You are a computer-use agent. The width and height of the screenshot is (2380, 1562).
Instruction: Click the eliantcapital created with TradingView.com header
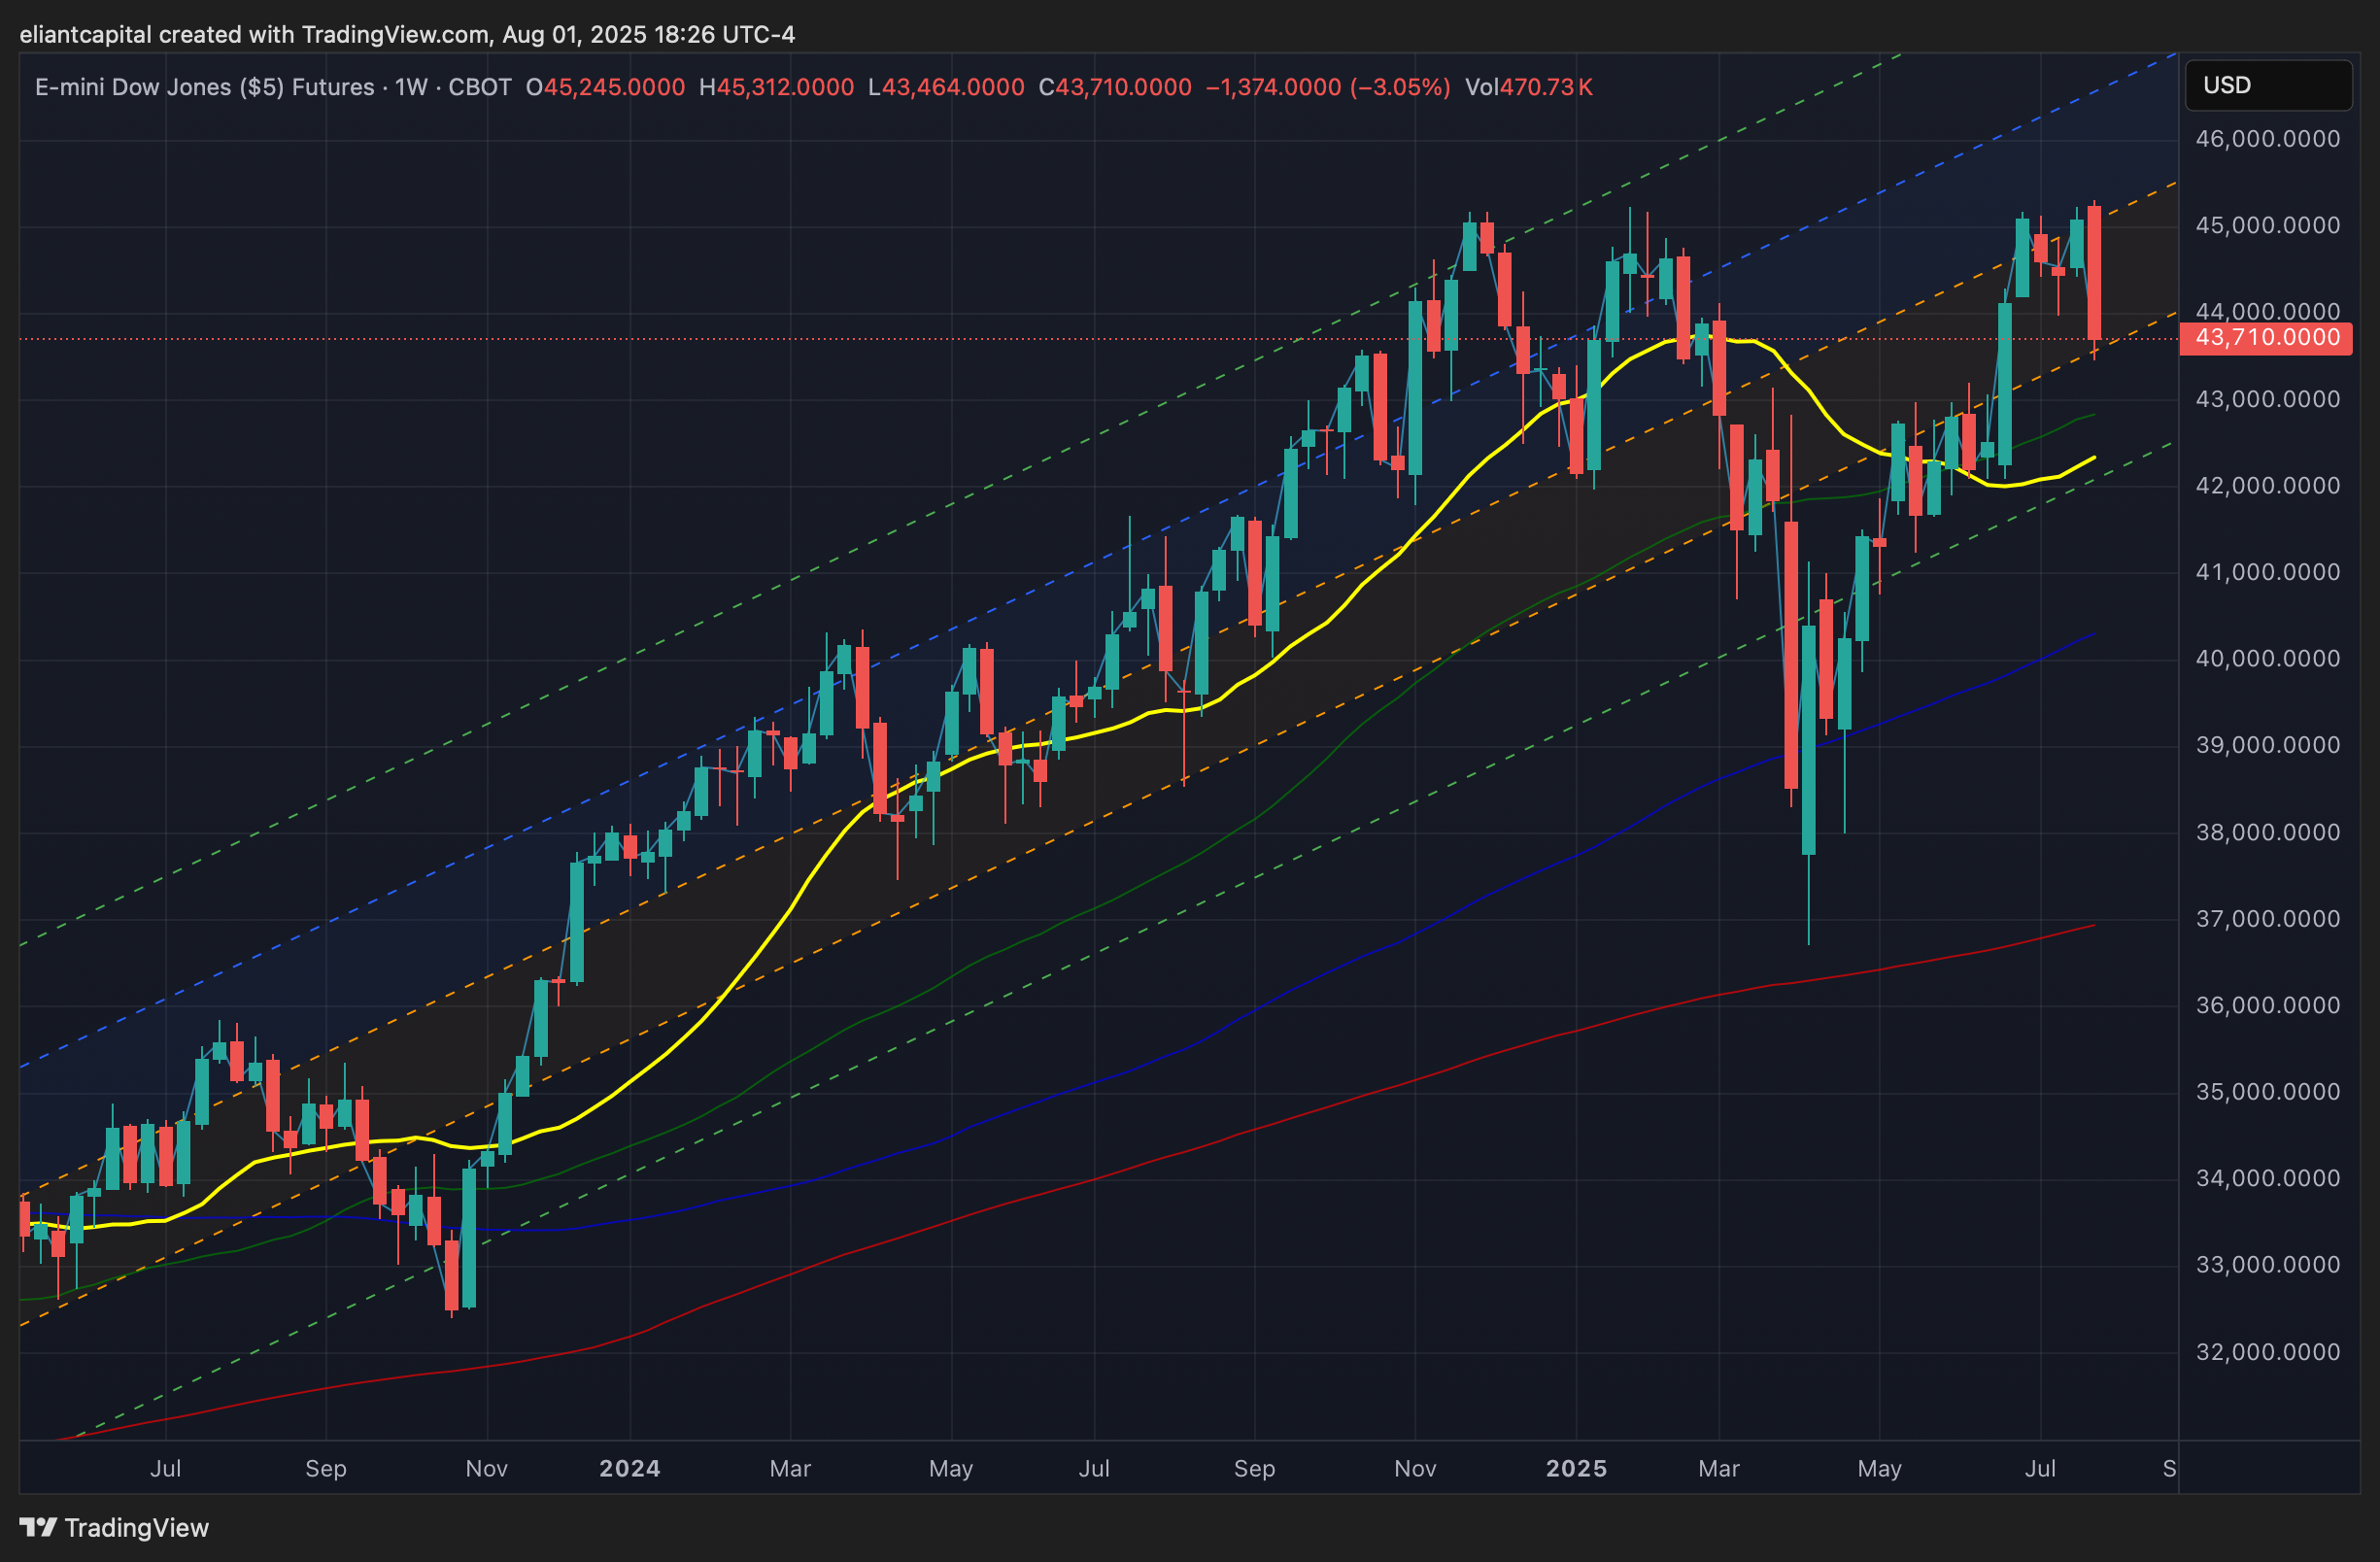406,34
